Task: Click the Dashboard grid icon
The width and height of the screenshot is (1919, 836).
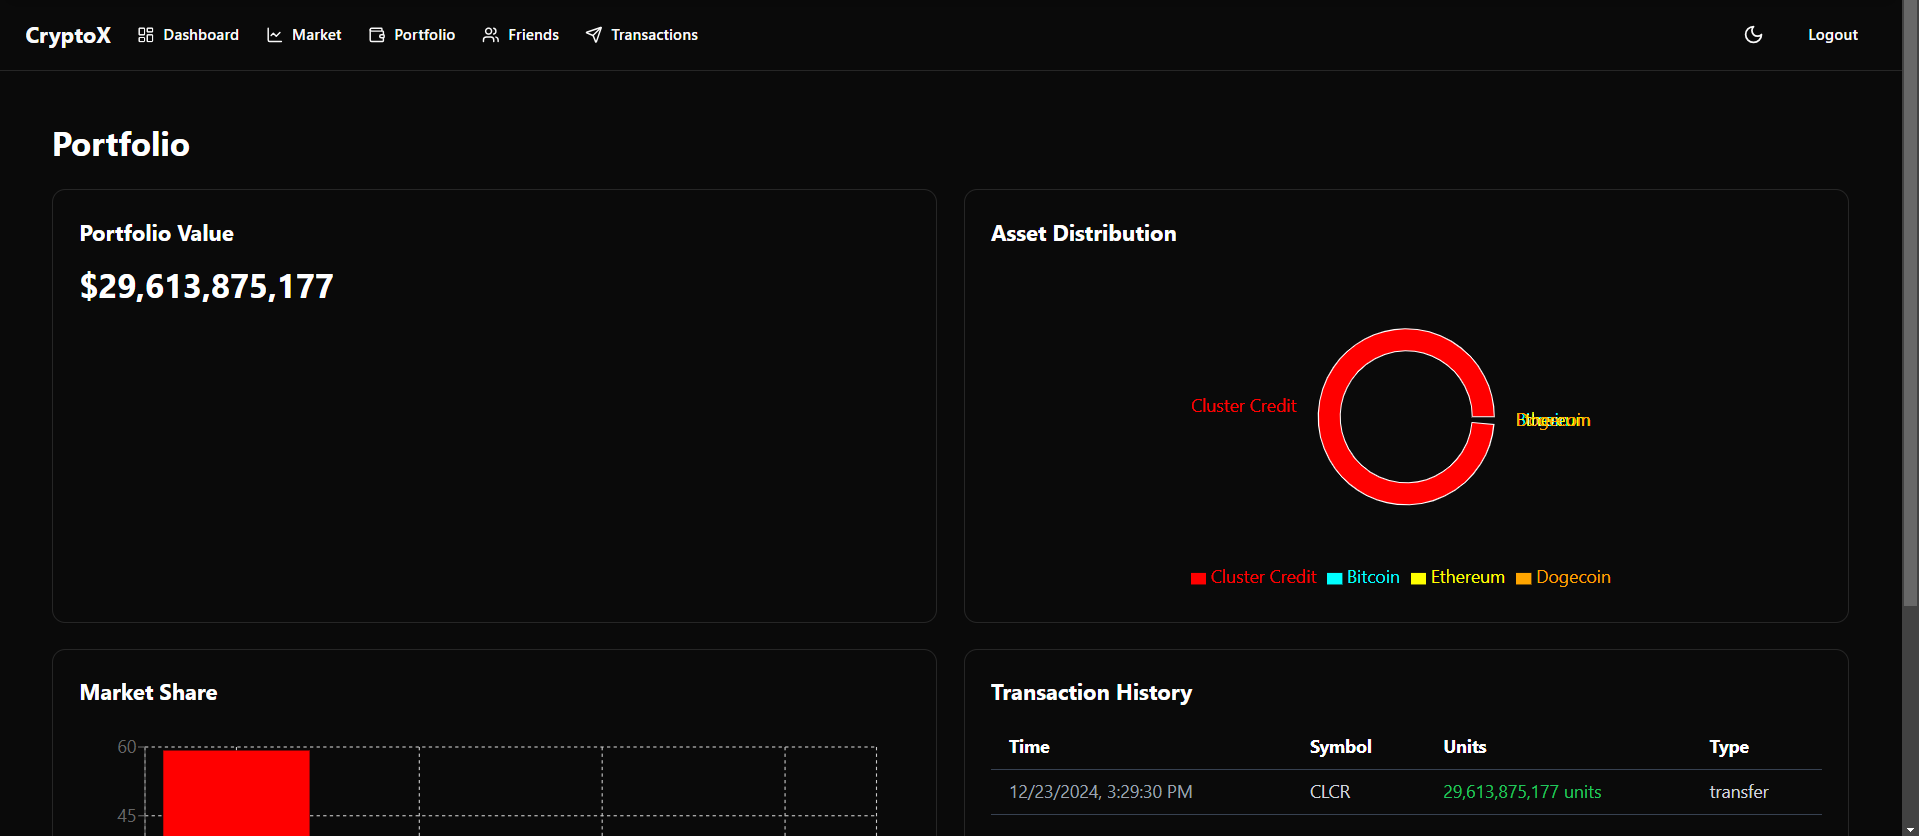Action: 146,35
